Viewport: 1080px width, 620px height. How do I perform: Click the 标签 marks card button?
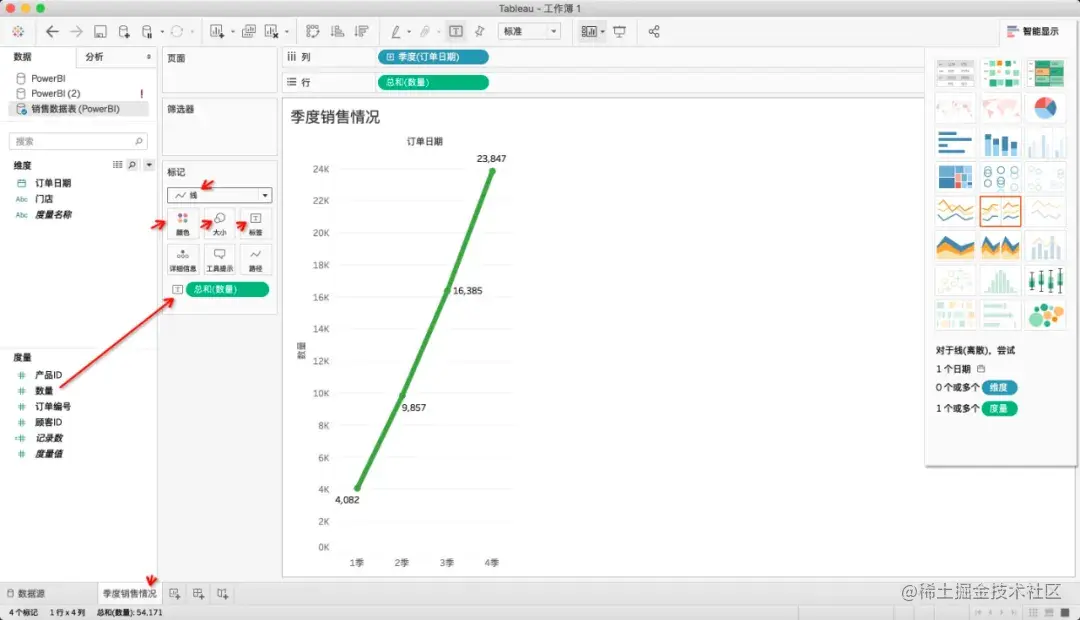pyautogui.click(x=256, y=224)
